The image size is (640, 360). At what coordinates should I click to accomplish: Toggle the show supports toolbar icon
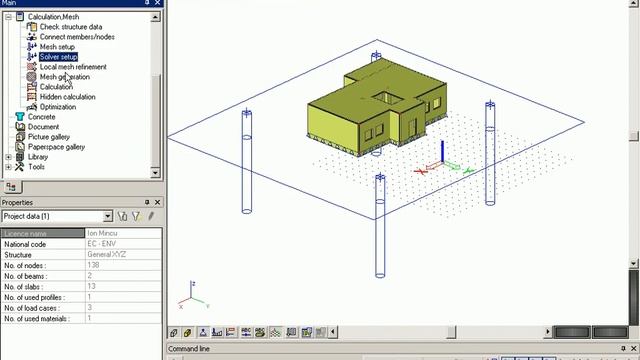tap(203, 333)
